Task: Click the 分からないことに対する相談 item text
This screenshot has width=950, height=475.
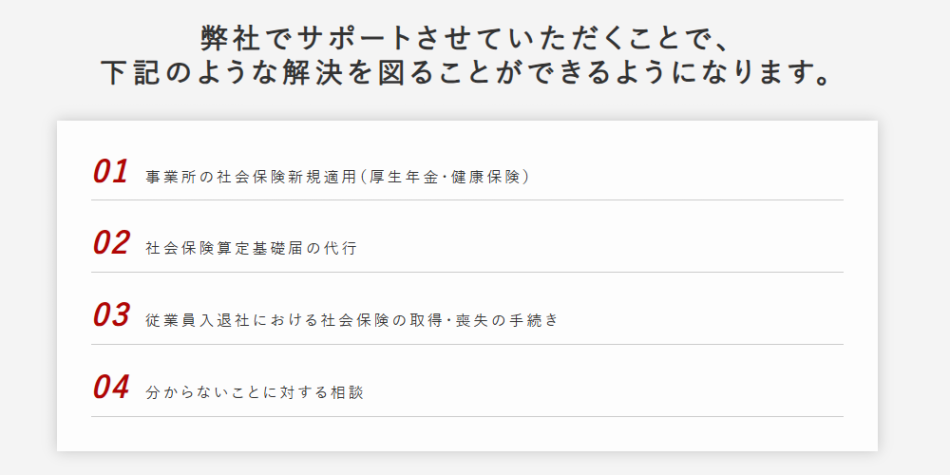Action: [x=254, y=393]
